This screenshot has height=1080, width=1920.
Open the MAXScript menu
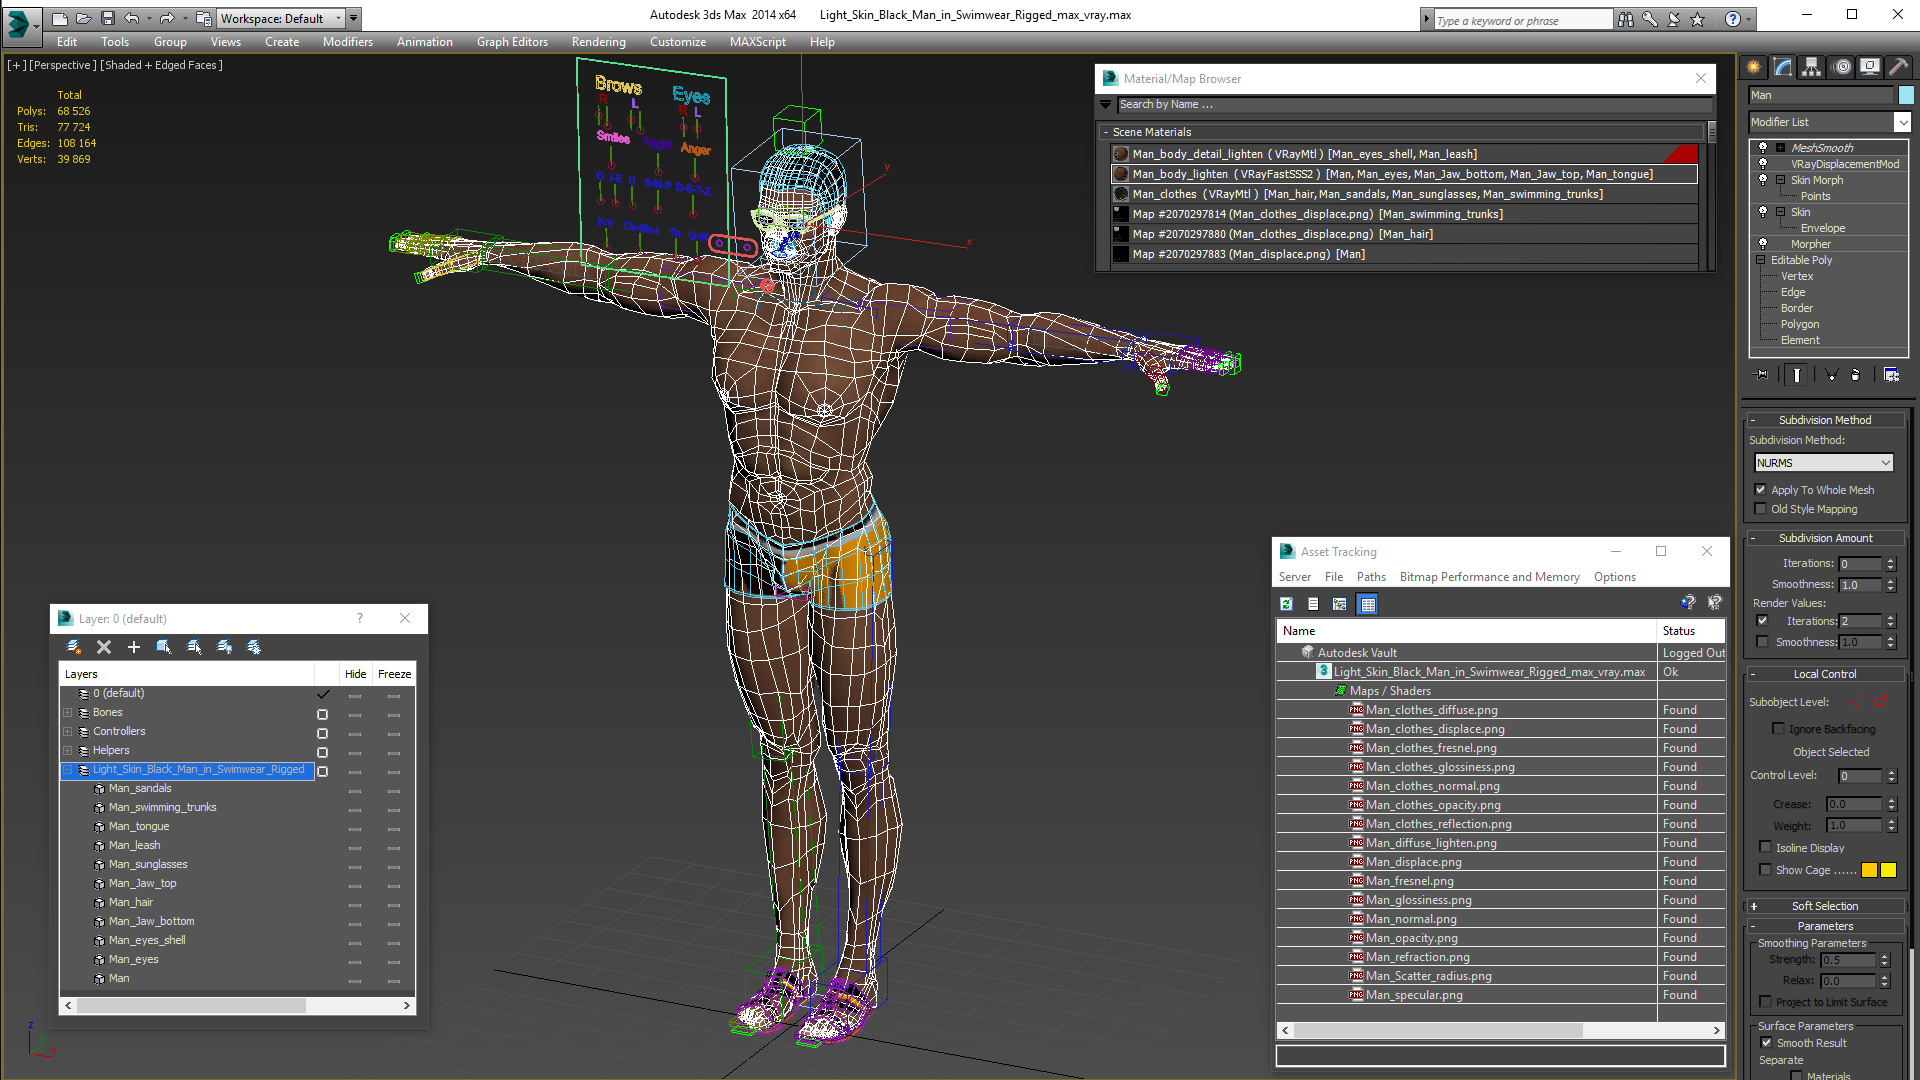pyautogui.click(x=757, y=42)
